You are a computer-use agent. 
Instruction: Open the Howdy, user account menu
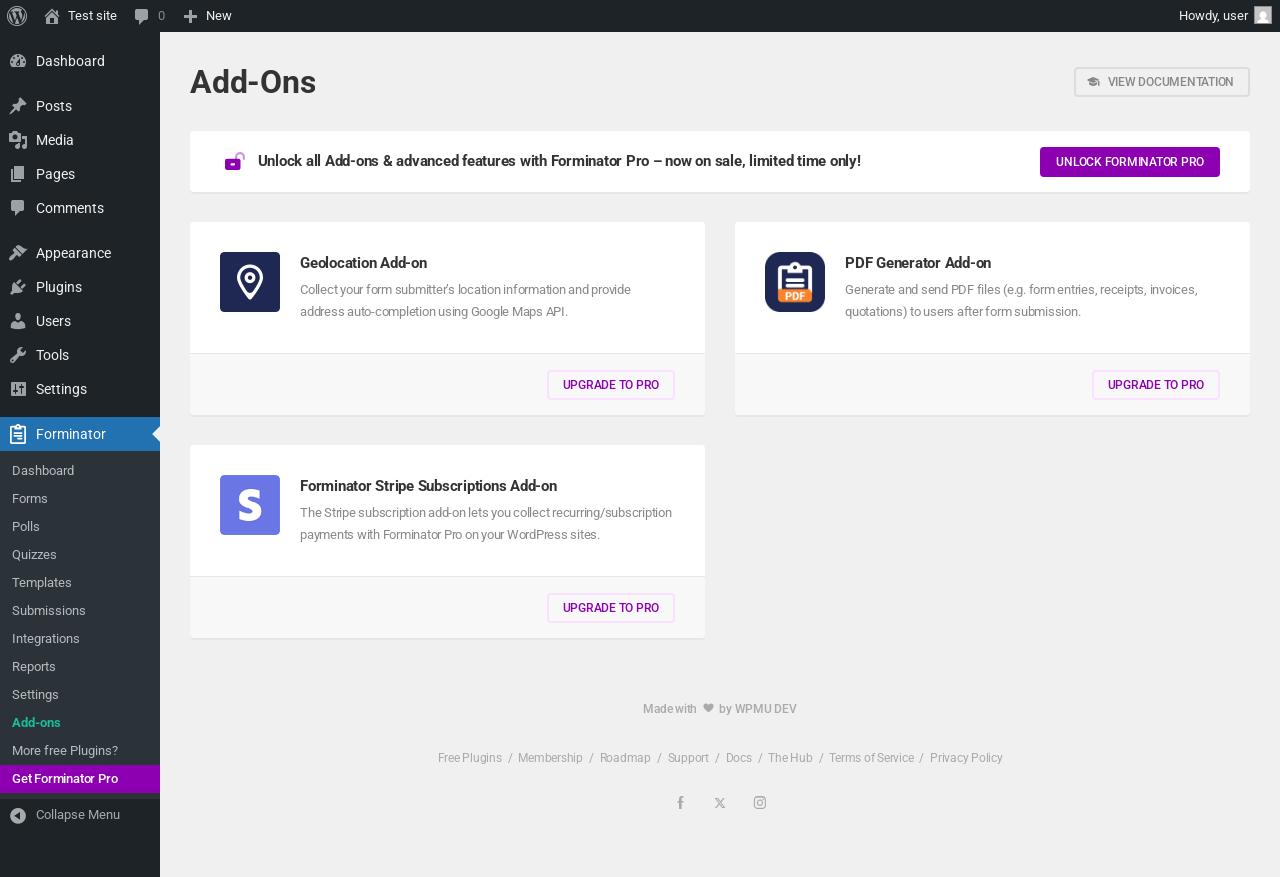coord(1213,16)
